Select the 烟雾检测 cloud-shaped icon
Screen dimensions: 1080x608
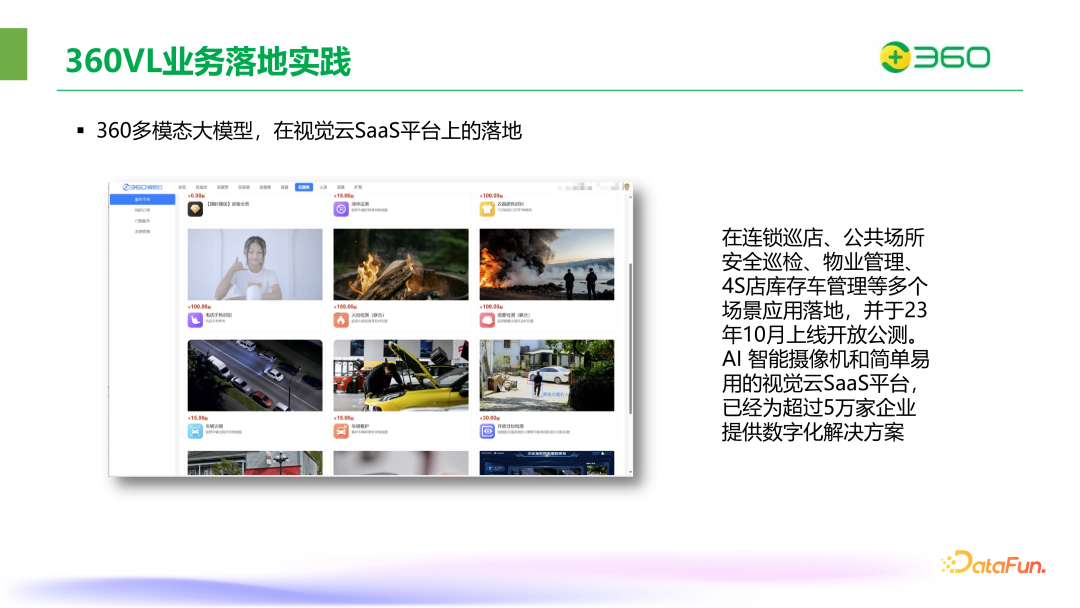click(x=488, y=318)
